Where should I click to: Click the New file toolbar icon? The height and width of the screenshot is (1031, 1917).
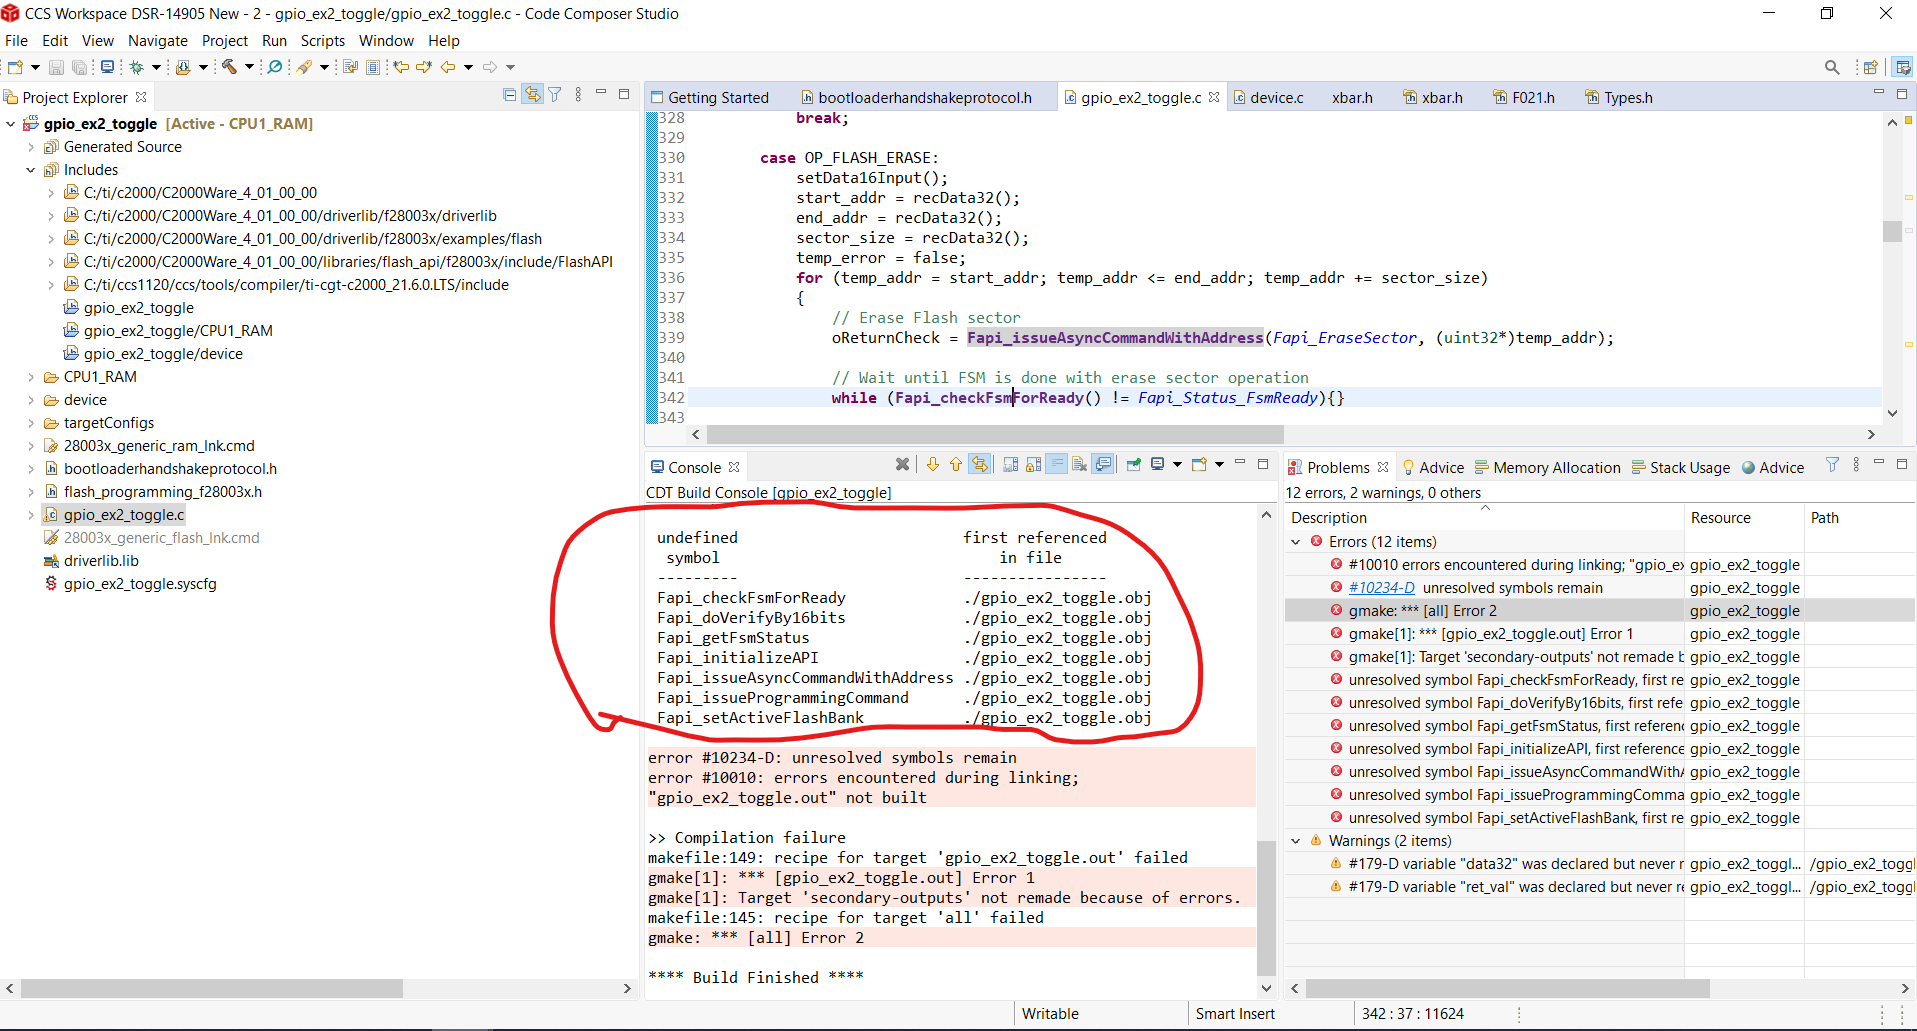16,67
